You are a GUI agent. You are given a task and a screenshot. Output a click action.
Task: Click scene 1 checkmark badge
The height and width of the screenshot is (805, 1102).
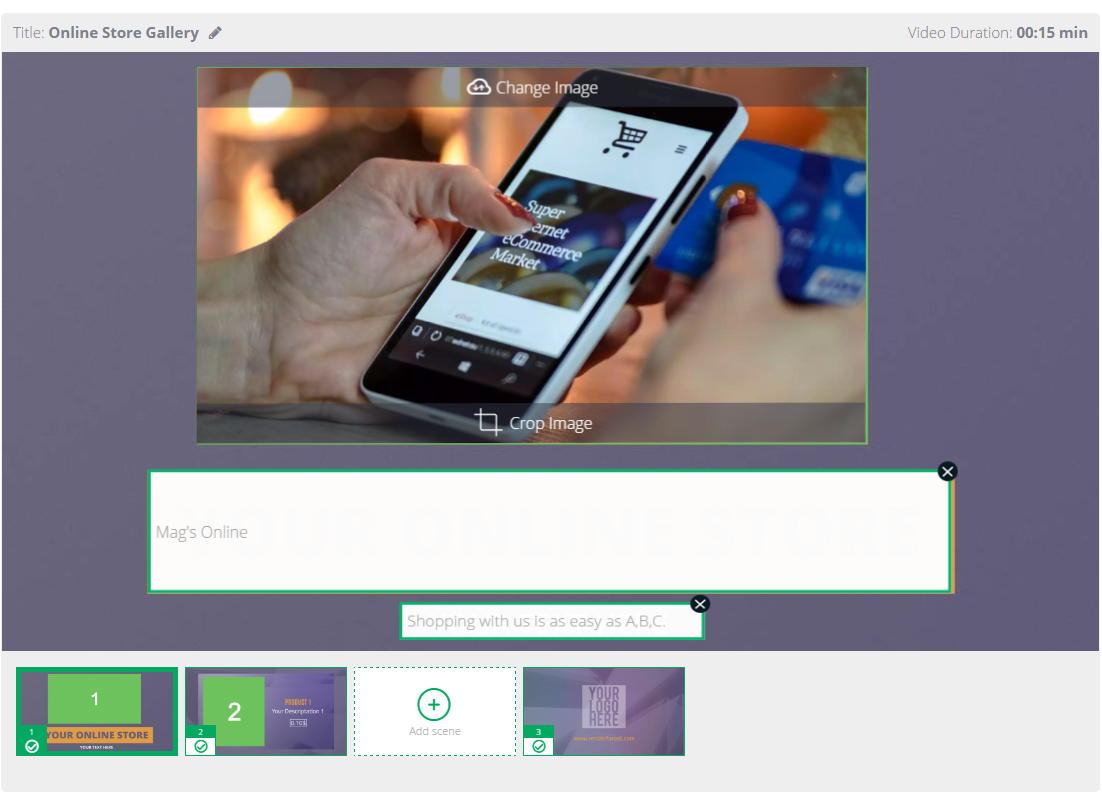pyautogui.click(x=32, y=747)
